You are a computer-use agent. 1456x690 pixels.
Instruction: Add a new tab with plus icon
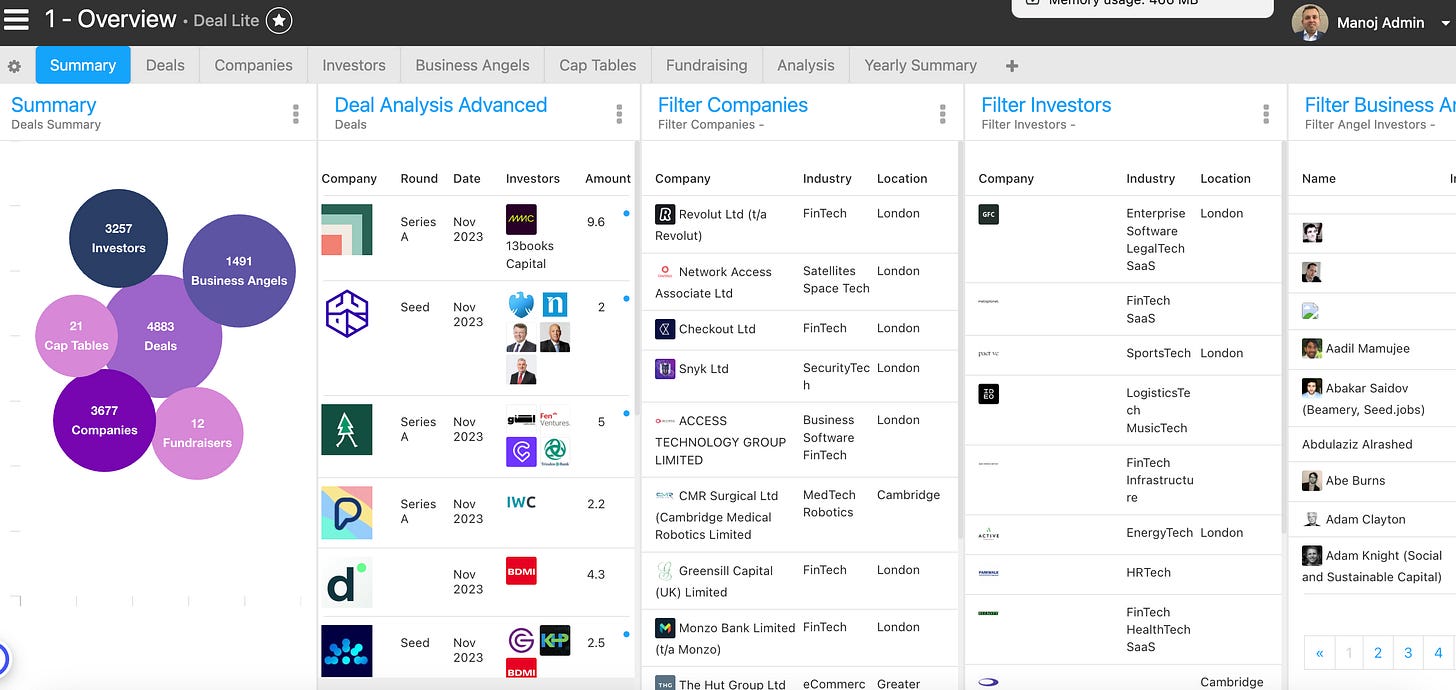pos(1012,66)
